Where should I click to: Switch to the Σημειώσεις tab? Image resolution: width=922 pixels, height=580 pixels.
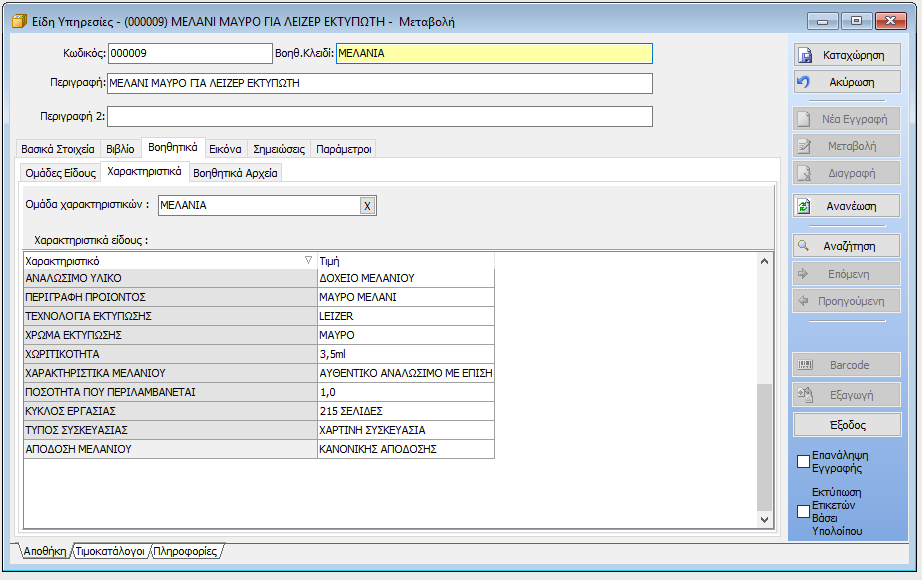point(279,149)
